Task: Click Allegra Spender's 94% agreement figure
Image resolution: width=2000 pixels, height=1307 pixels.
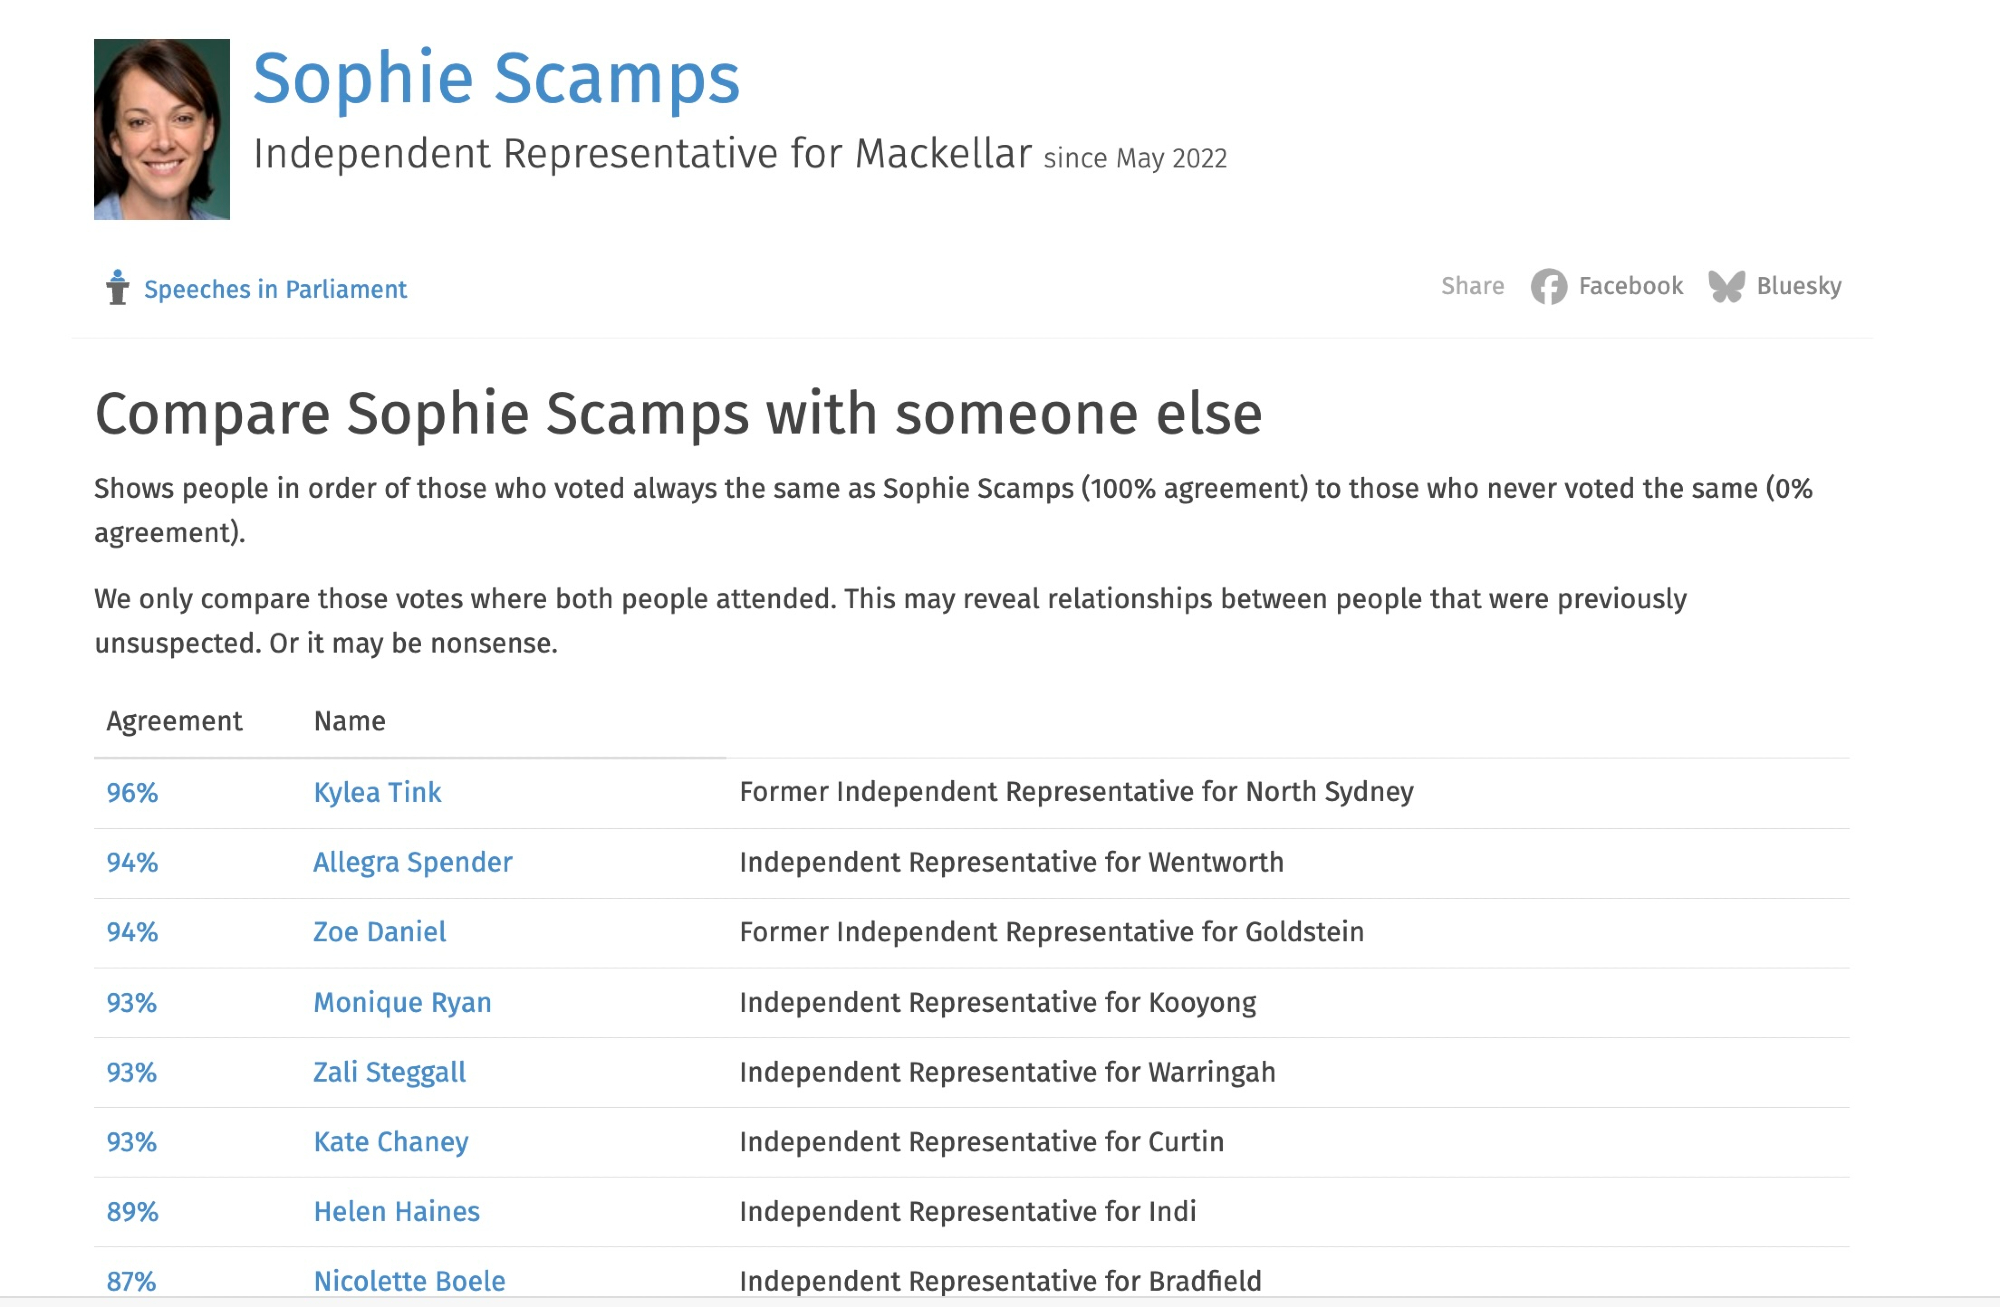Action: [132, 862]
